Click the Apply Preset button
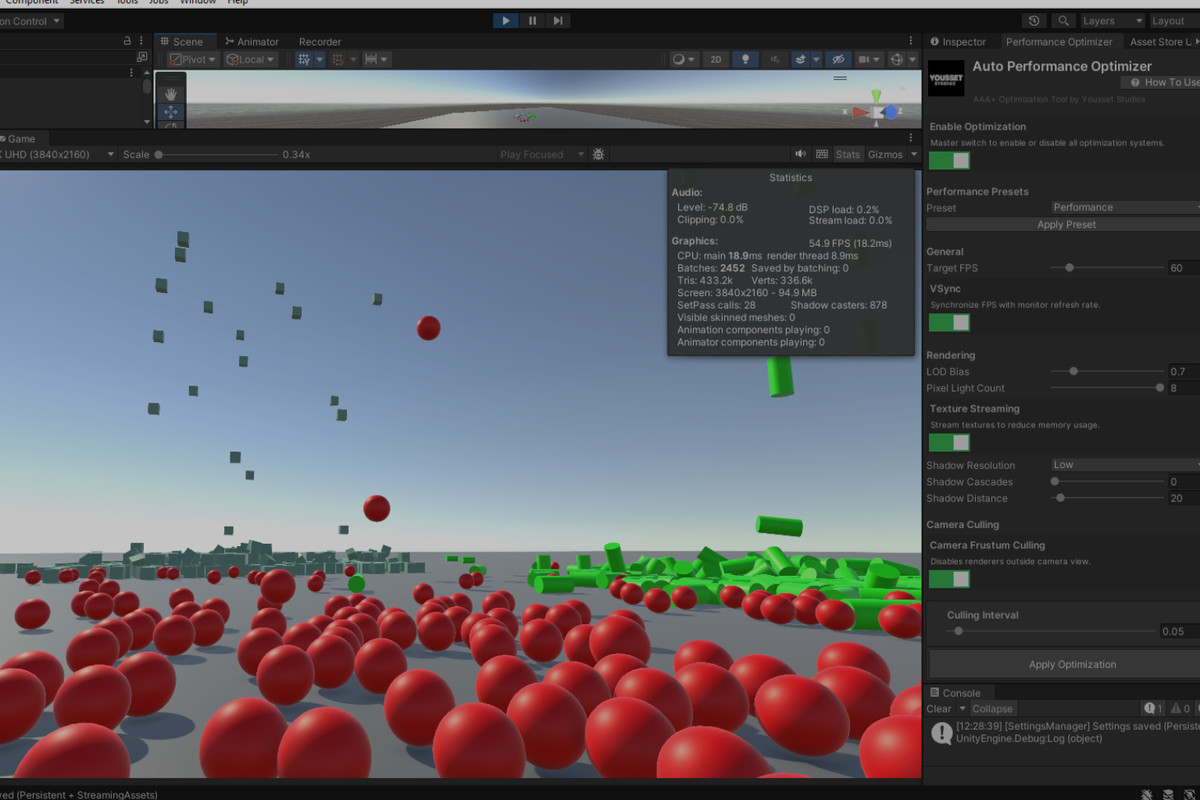This screenshot has height=800, width=1200. tap(1066, 225)
